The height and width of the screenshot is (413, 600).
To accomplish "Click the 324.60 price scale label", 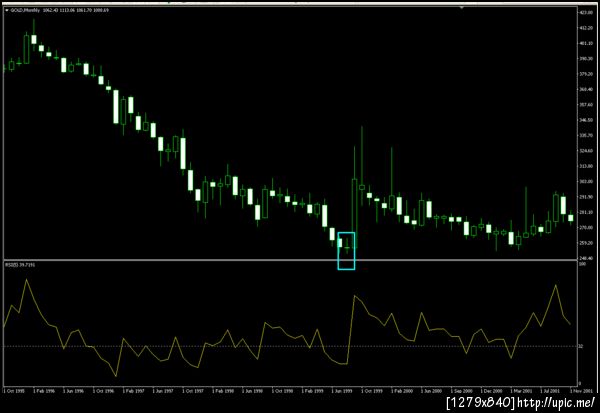I will 586,150.
